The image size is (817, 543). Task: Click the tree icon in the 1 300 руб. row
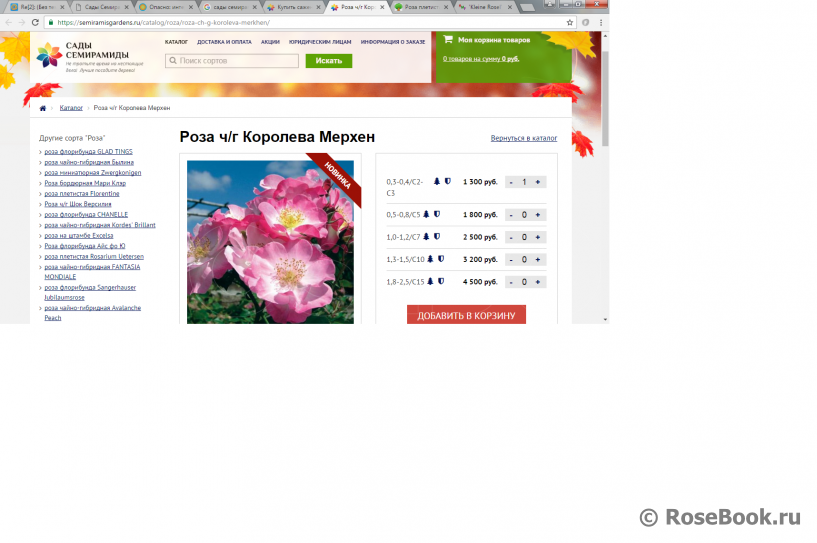[437, 182]
